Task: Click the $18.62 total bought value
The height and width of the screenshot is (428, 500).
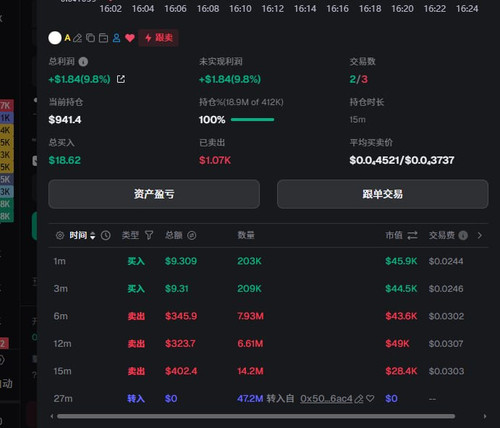Action: point(65,160)
